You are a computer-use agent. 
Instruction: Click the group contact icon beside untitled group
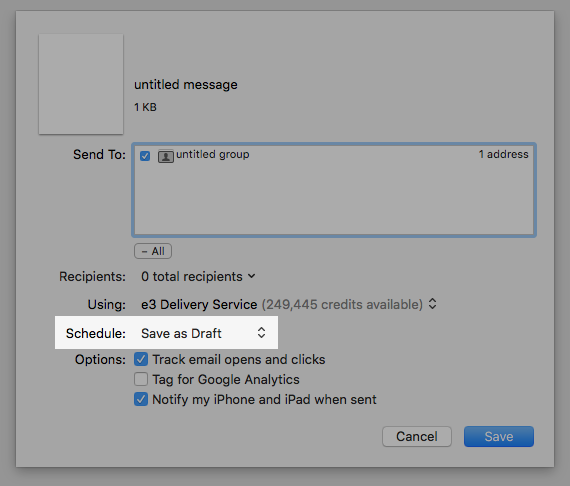pyautogui.click(x=165, y=156)
